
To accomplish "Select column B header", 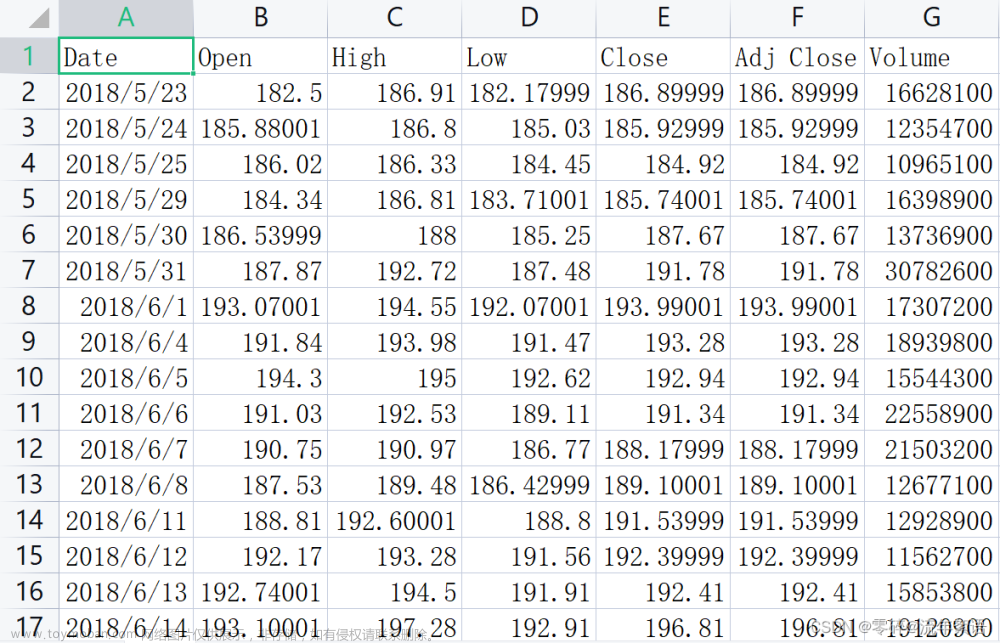I will 260,18.
